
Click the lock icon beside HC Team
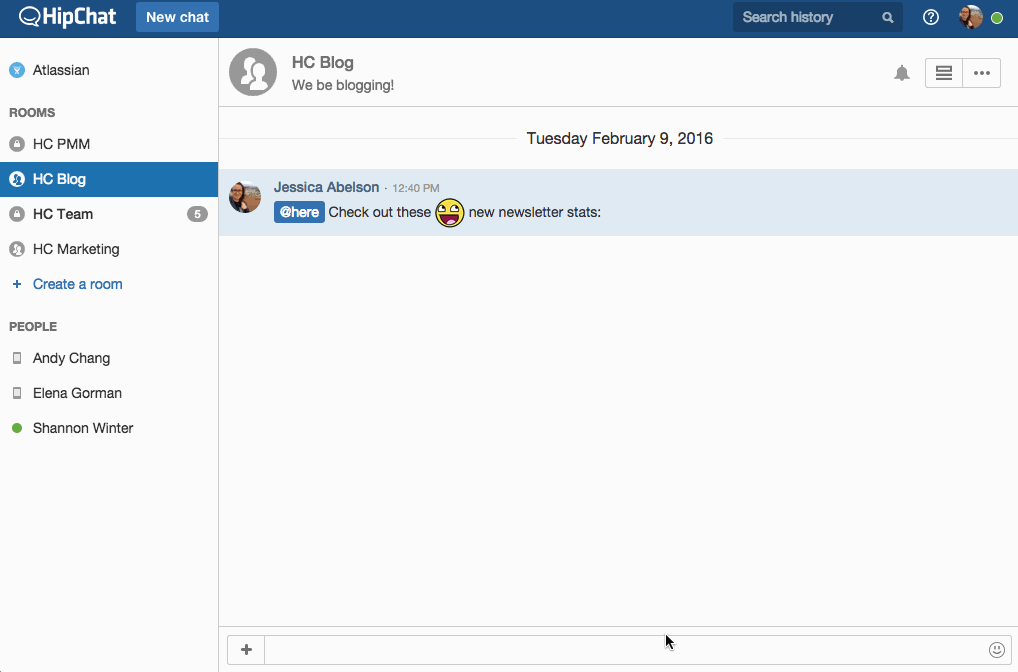coord(17,214)
